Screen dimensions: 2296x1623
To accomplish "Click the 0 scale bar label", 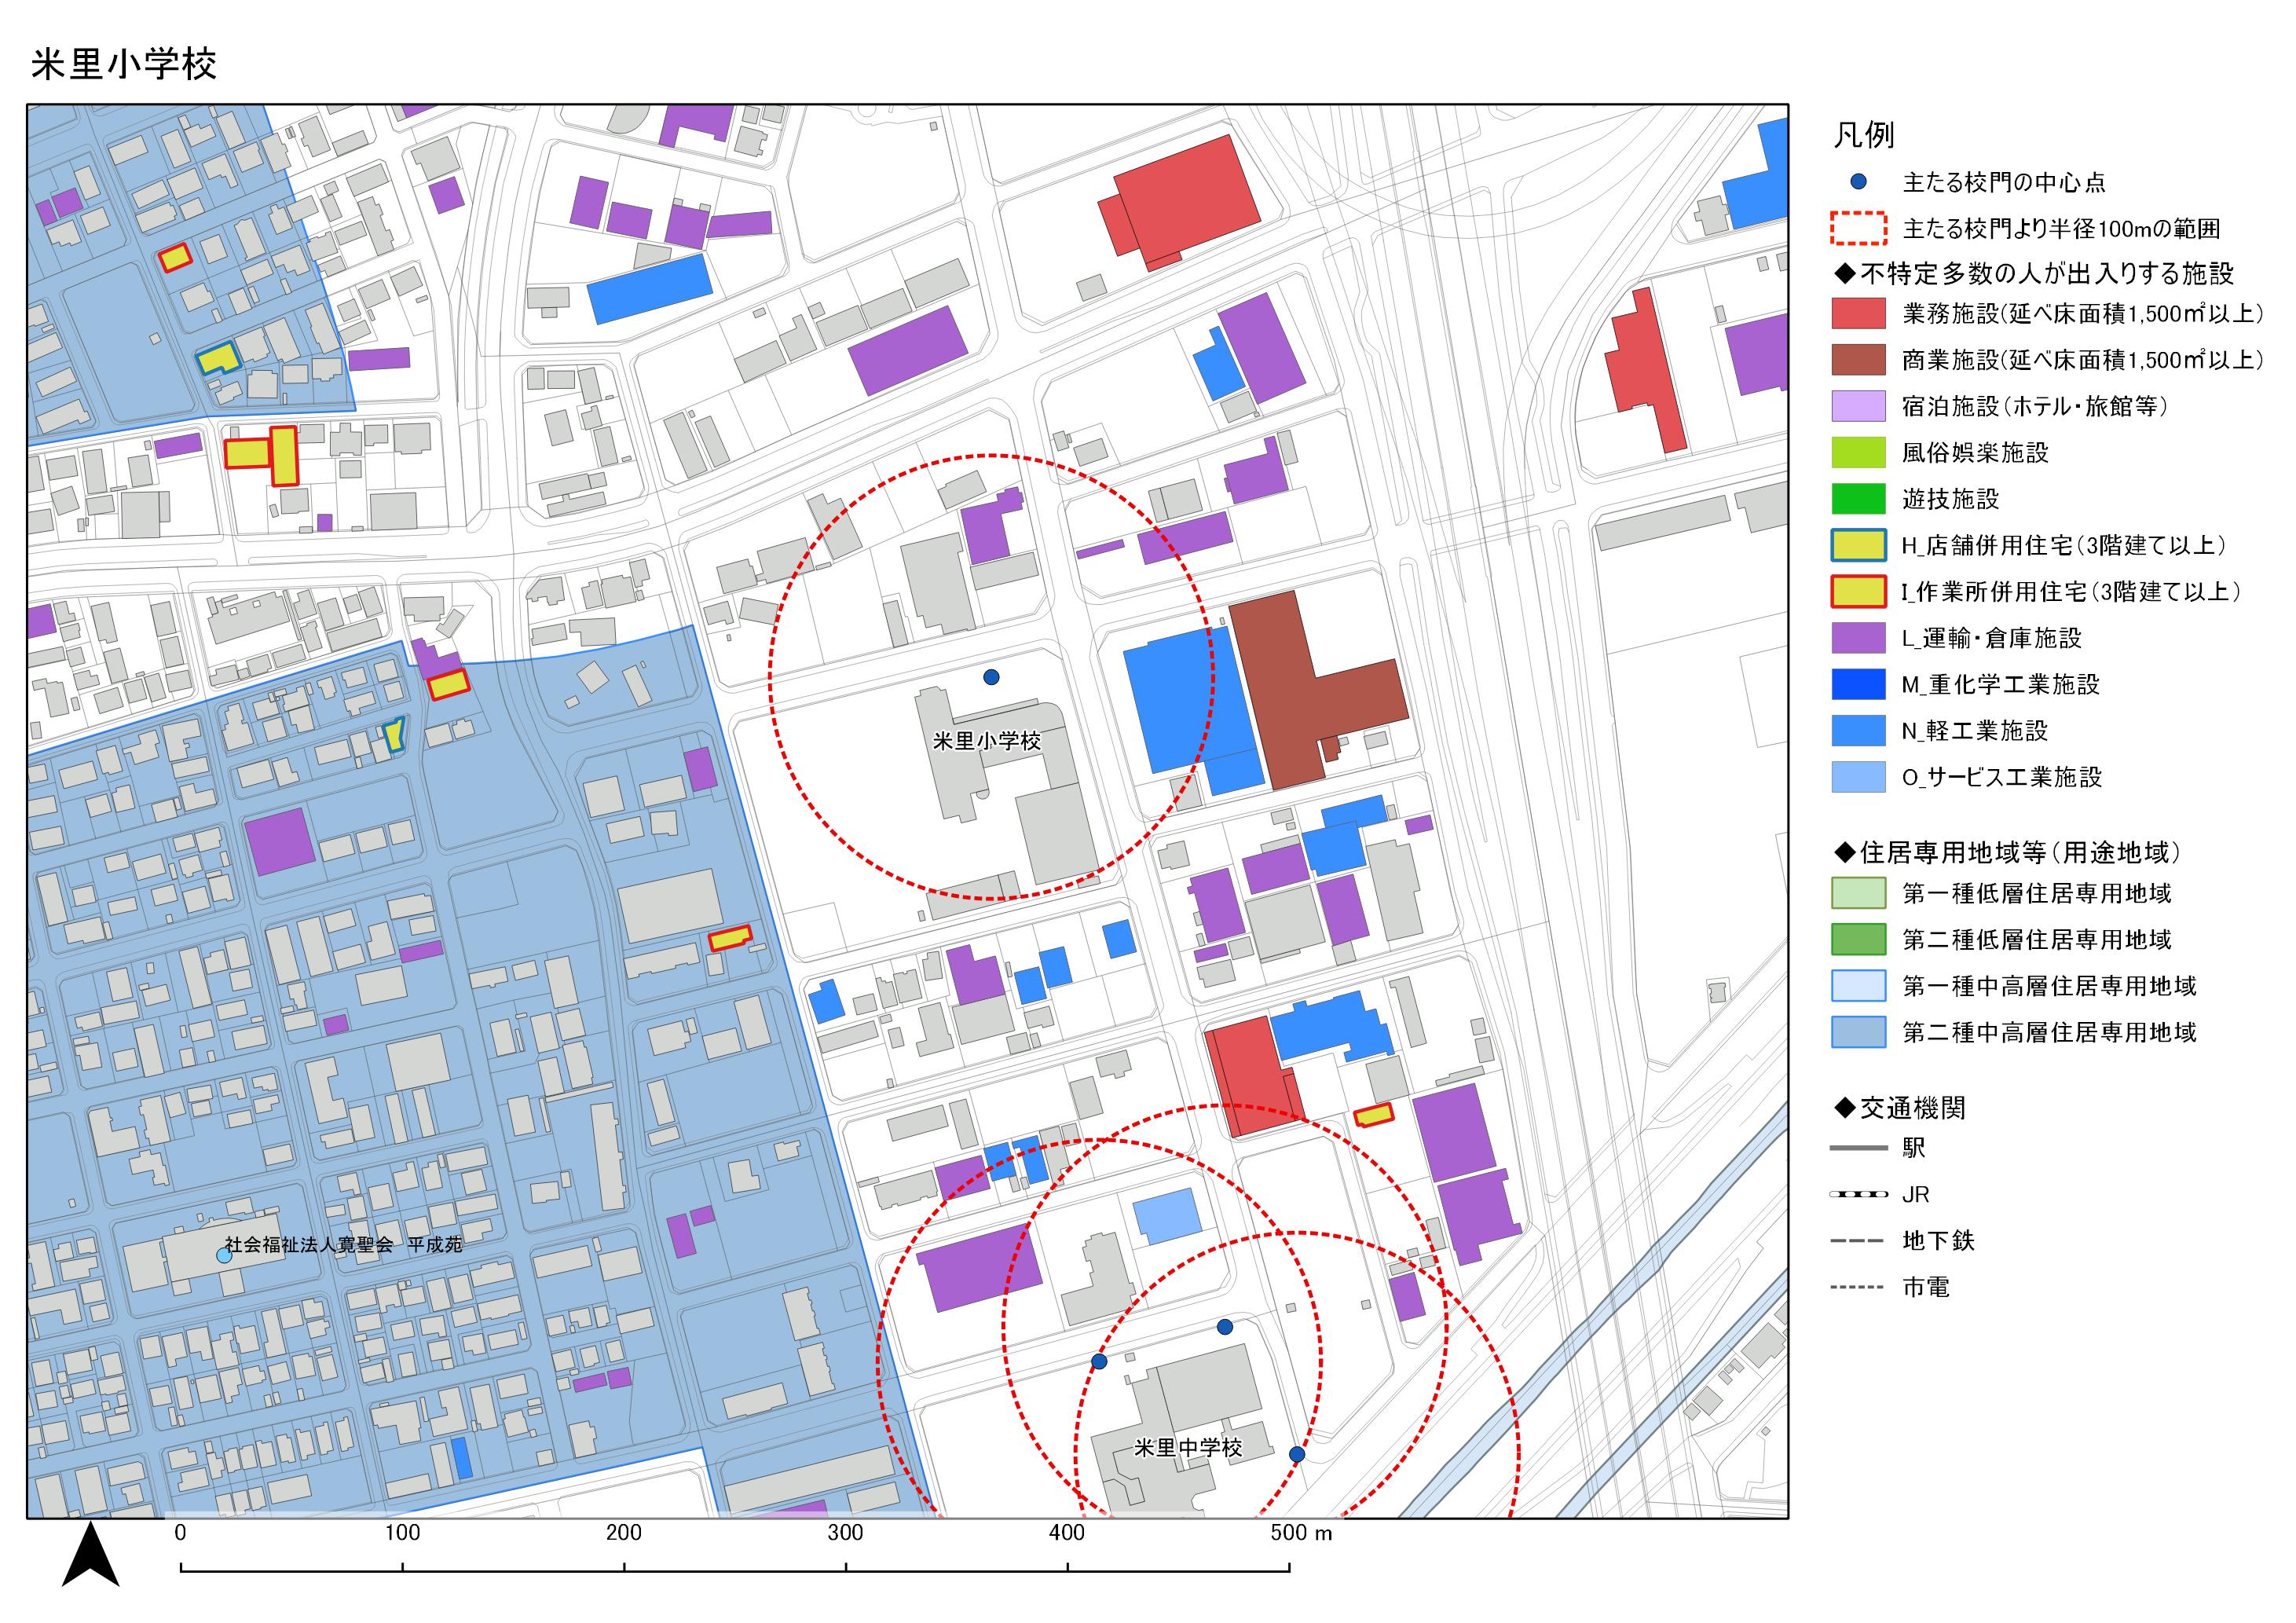I will pos(180,1533).
